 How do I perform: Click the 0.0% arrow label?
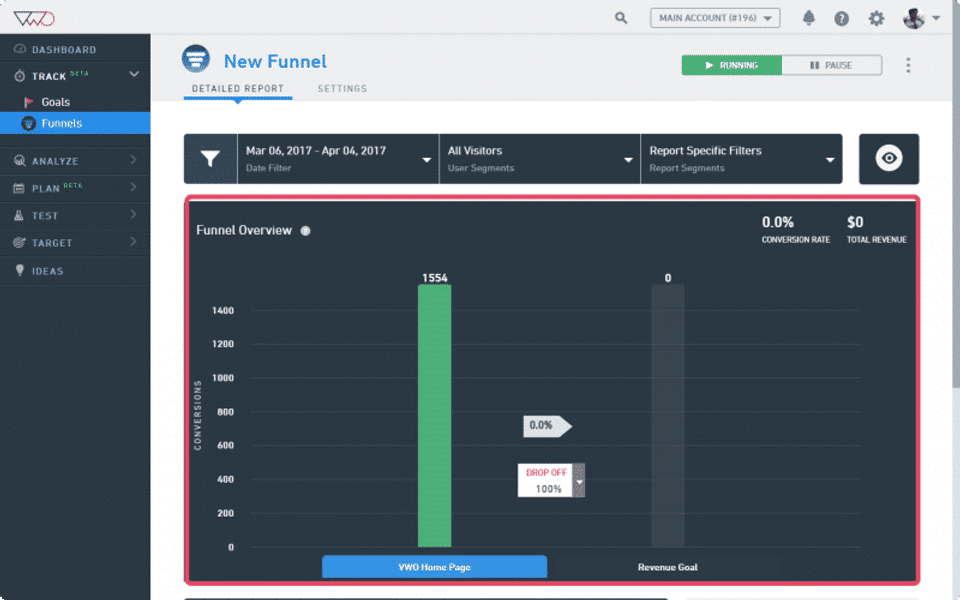tap(547, 426)
